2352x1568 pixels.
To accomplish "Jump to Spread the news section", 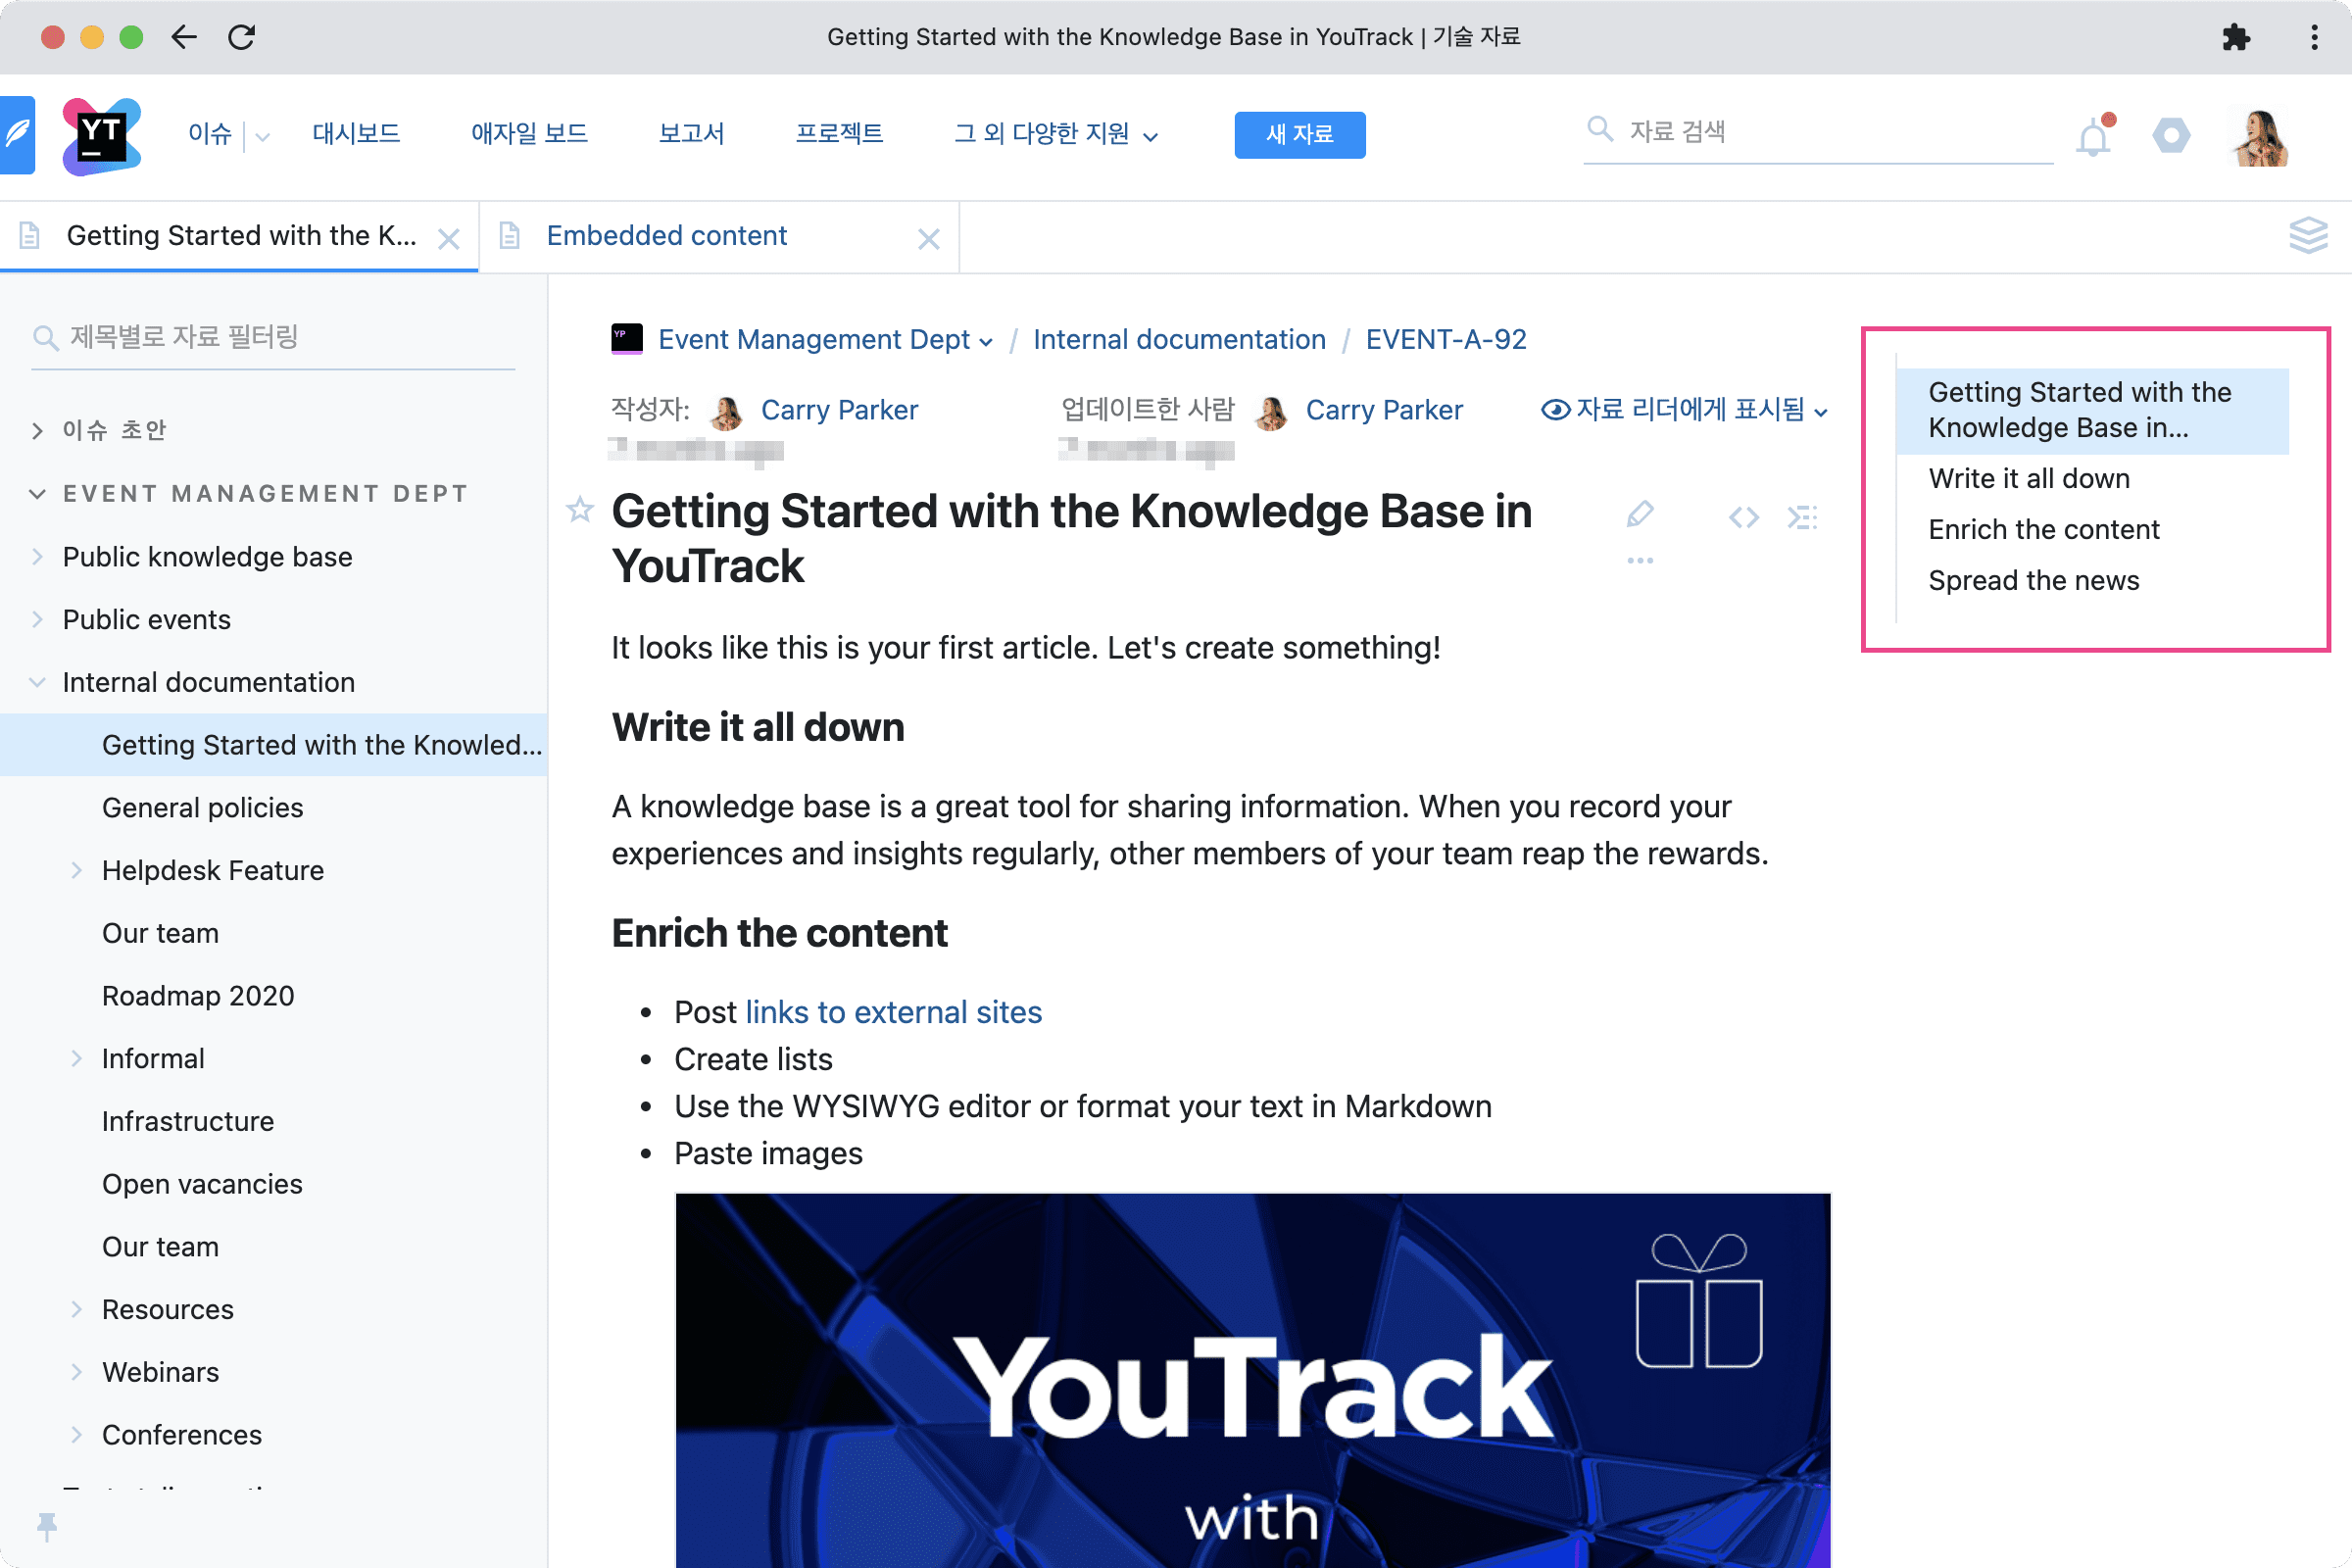I will pos(2033,581).
